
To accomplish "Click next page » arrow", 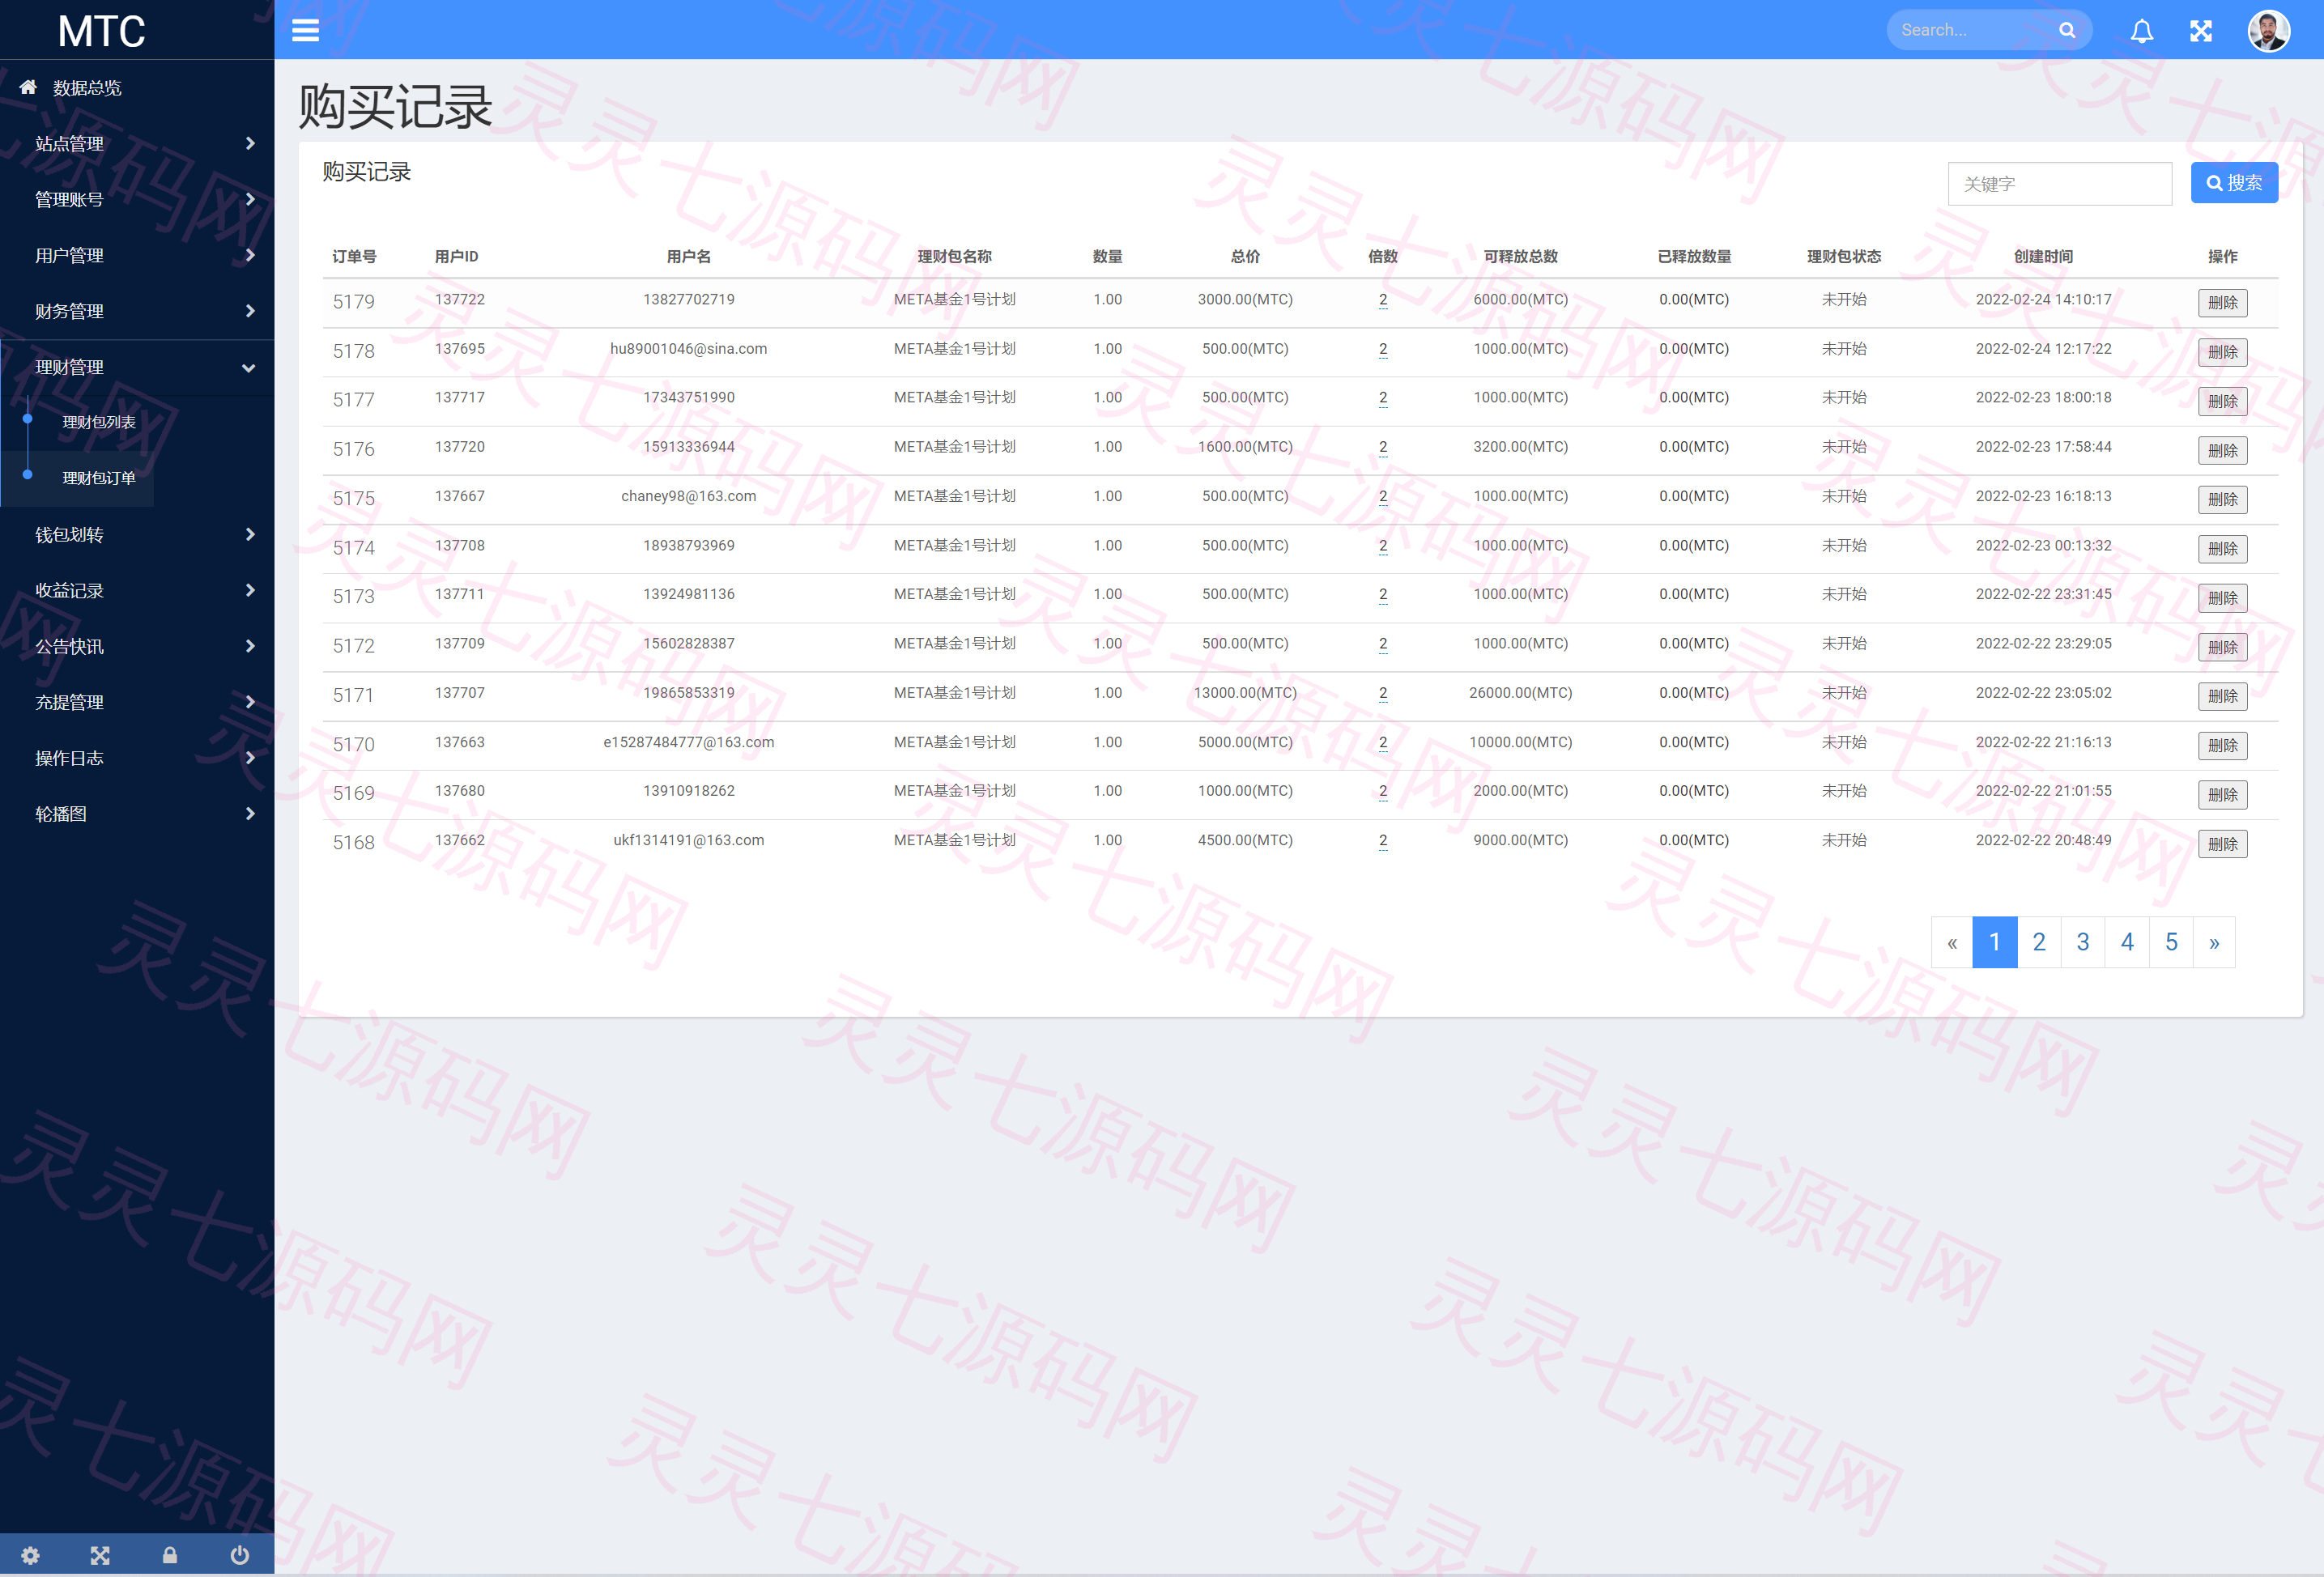I will point(2214,942).
